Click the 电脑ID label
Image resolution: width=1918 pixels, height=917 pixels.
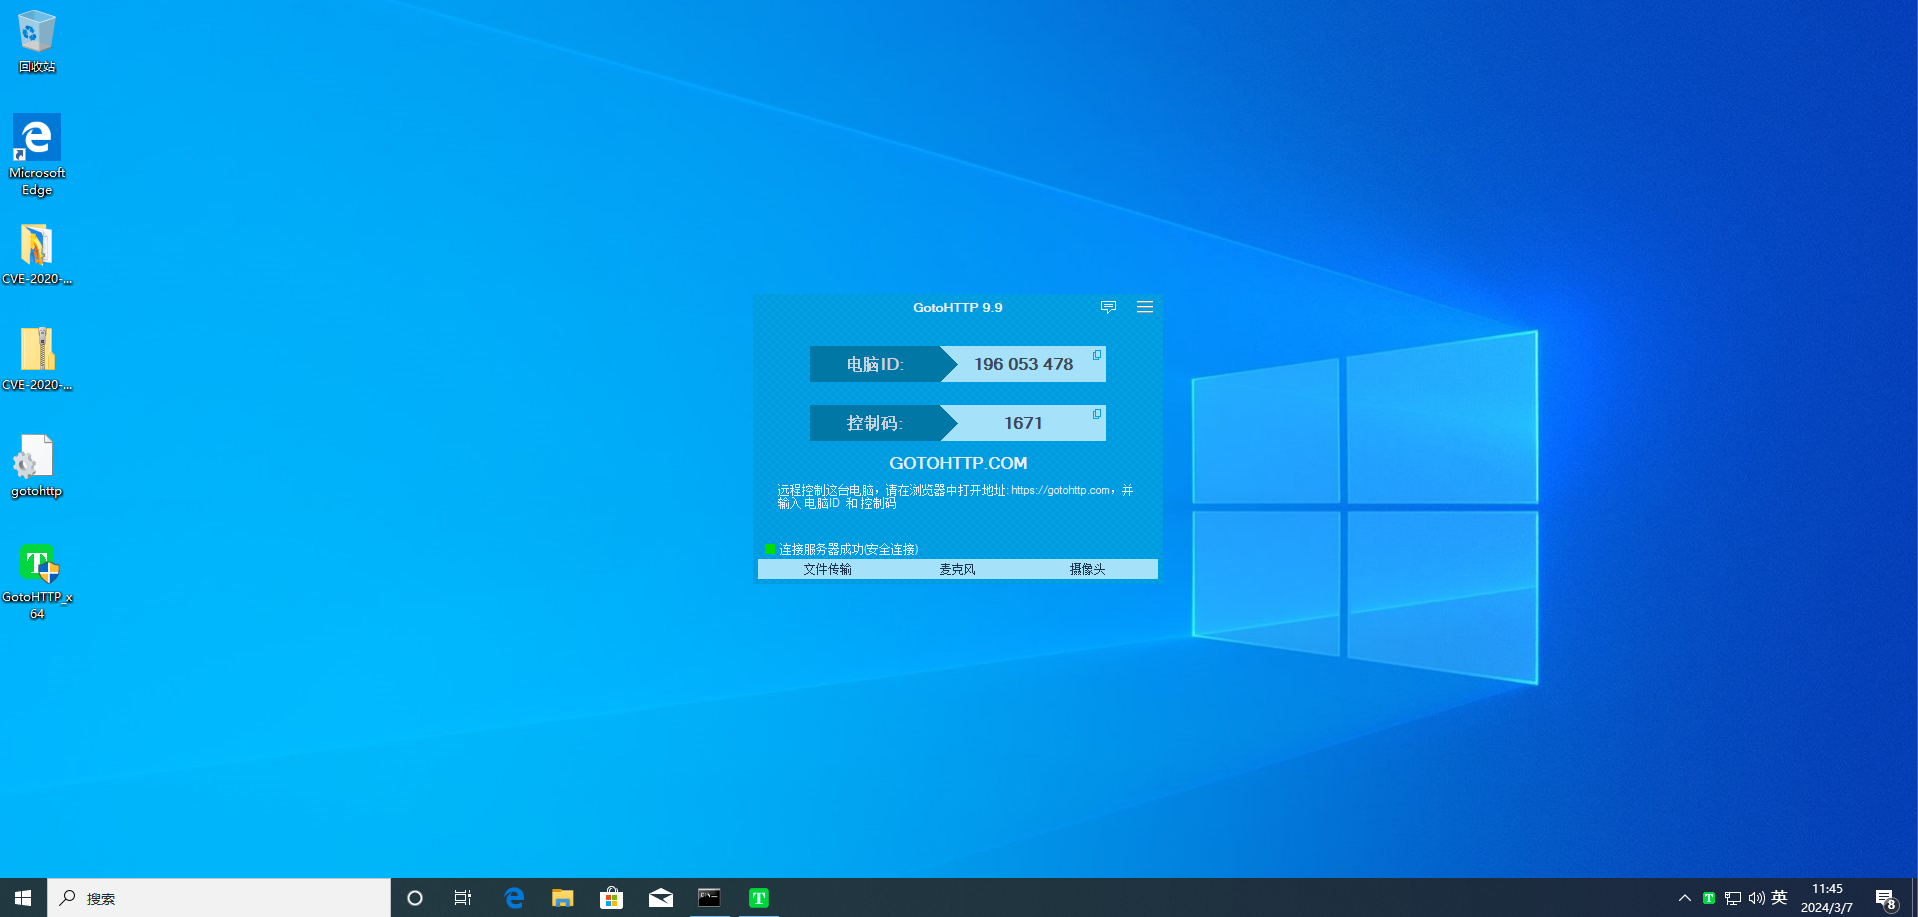click(875, 364)
